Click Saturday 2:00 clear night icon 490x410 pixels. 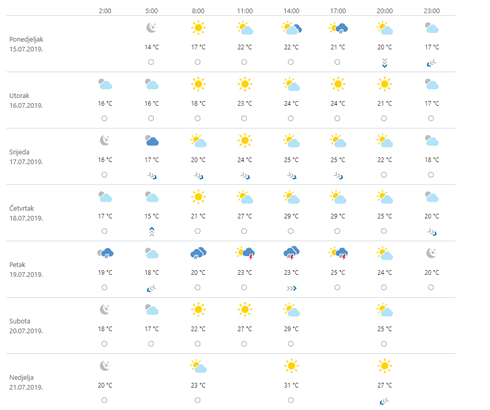pos(105,310)
